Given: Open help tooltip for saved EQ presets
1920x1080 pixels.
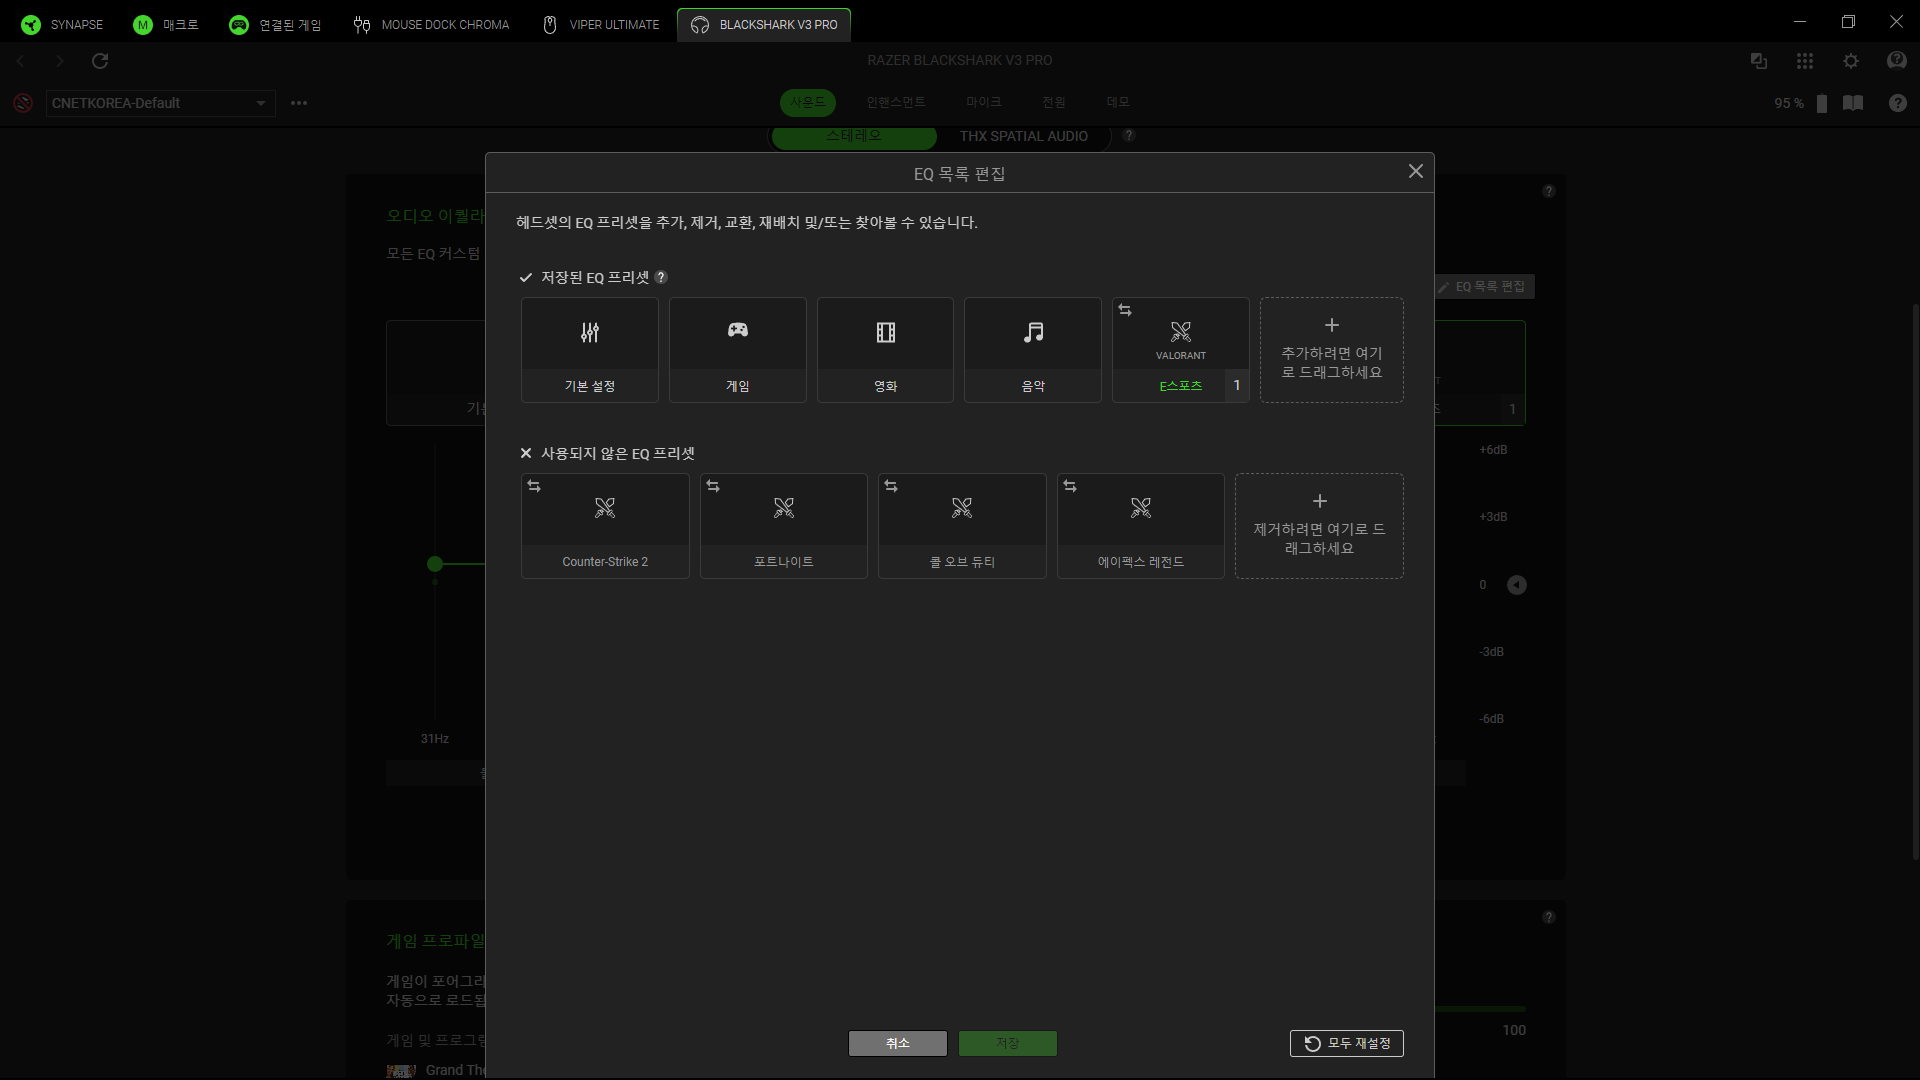Looking at the screenshot, I should (x=661, y=277).
